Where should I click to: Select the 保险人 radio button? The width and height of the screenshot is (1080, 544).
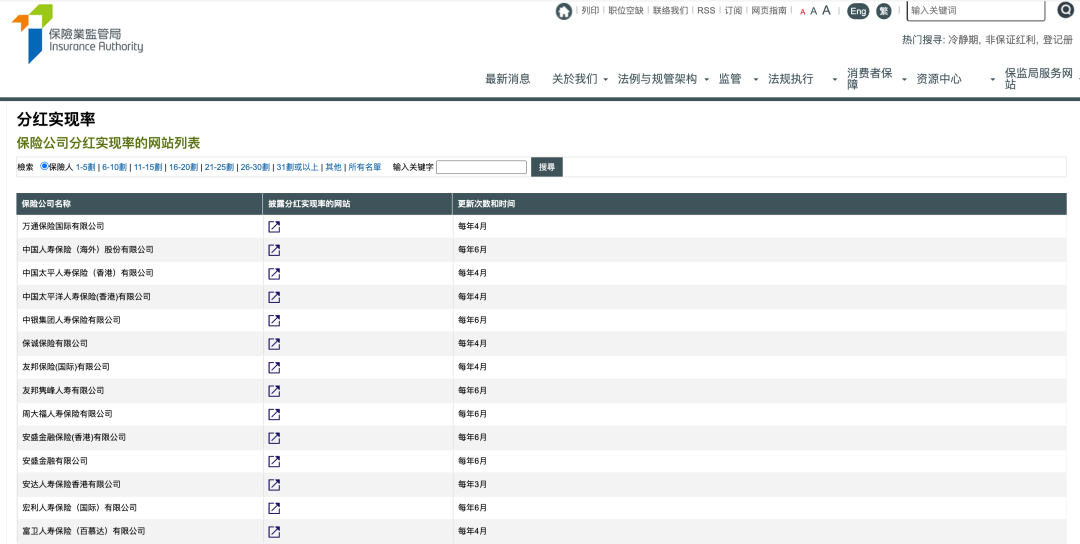point(44,166)
